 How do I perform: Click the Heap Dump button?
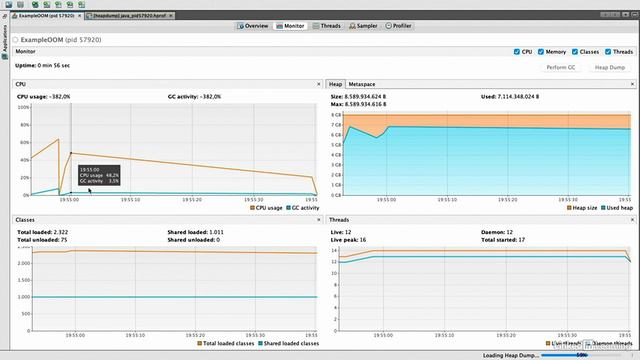click(610, 67)
